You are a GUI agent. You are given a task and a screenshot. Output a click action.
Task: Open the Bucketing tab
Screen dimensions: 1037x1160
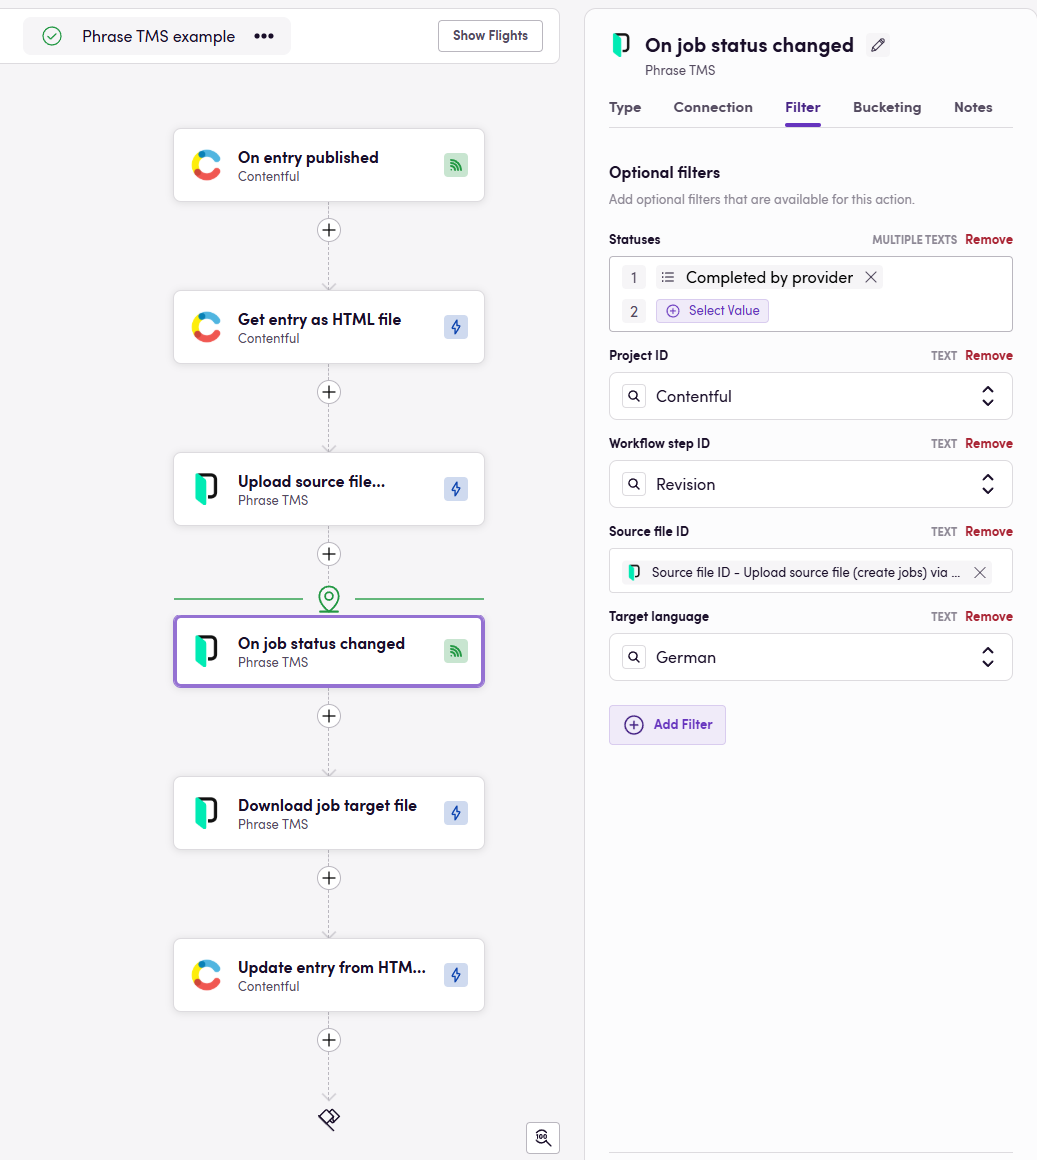click(887, 107)
